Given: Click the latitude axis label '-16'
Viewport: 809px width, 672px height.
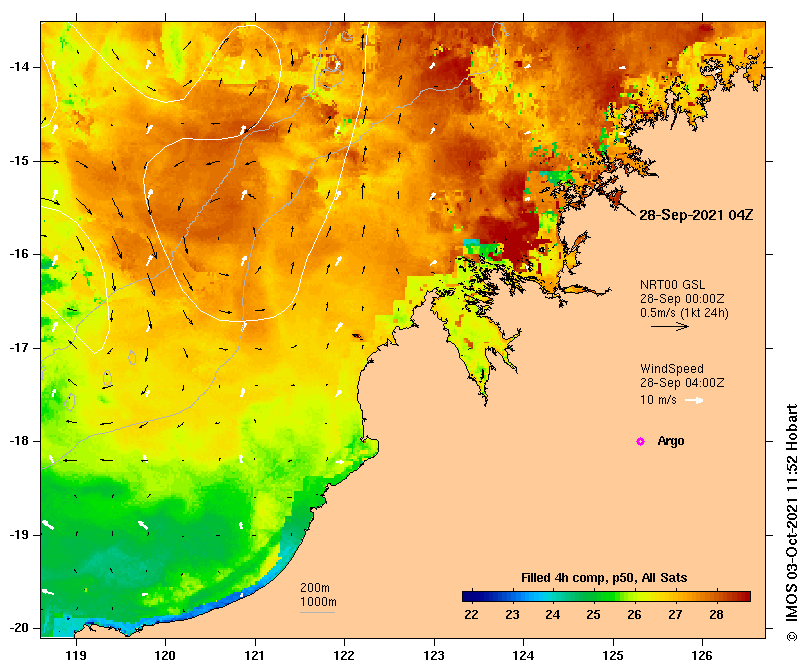Looking at the screenshot, I should pyautogui.click(x=19, y=254).
